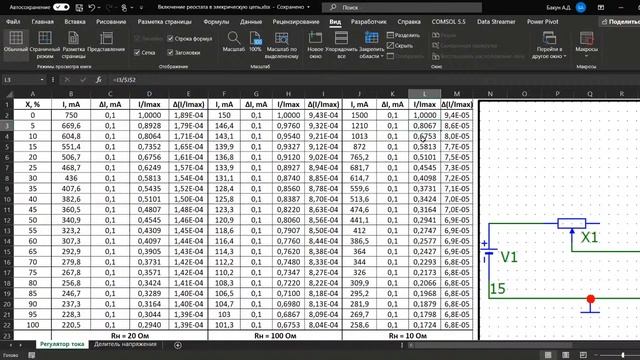640x360 pixels.
Task: Switch to Page Break preview in status bar
Action: (x=583, y=355)
